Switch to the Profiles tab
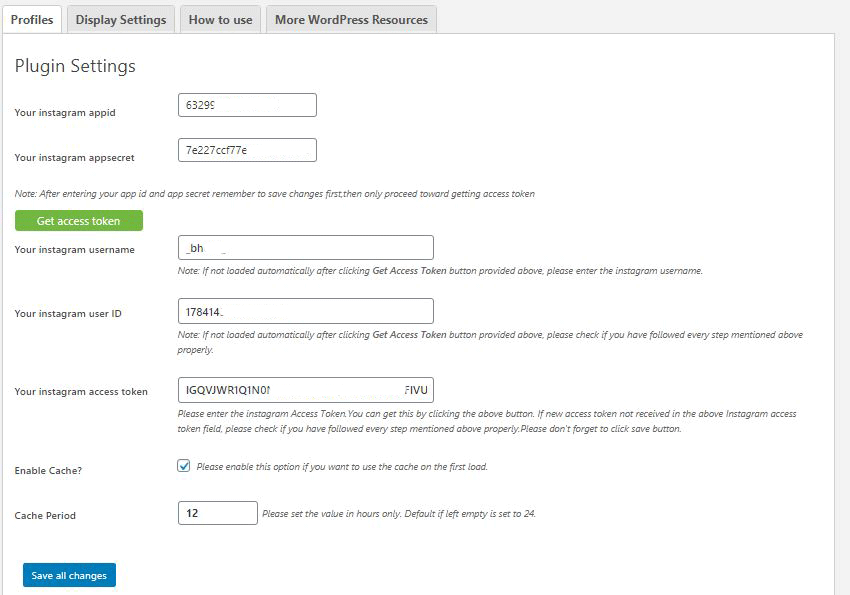This screenshot has width=850, height=595. point(32,20)
